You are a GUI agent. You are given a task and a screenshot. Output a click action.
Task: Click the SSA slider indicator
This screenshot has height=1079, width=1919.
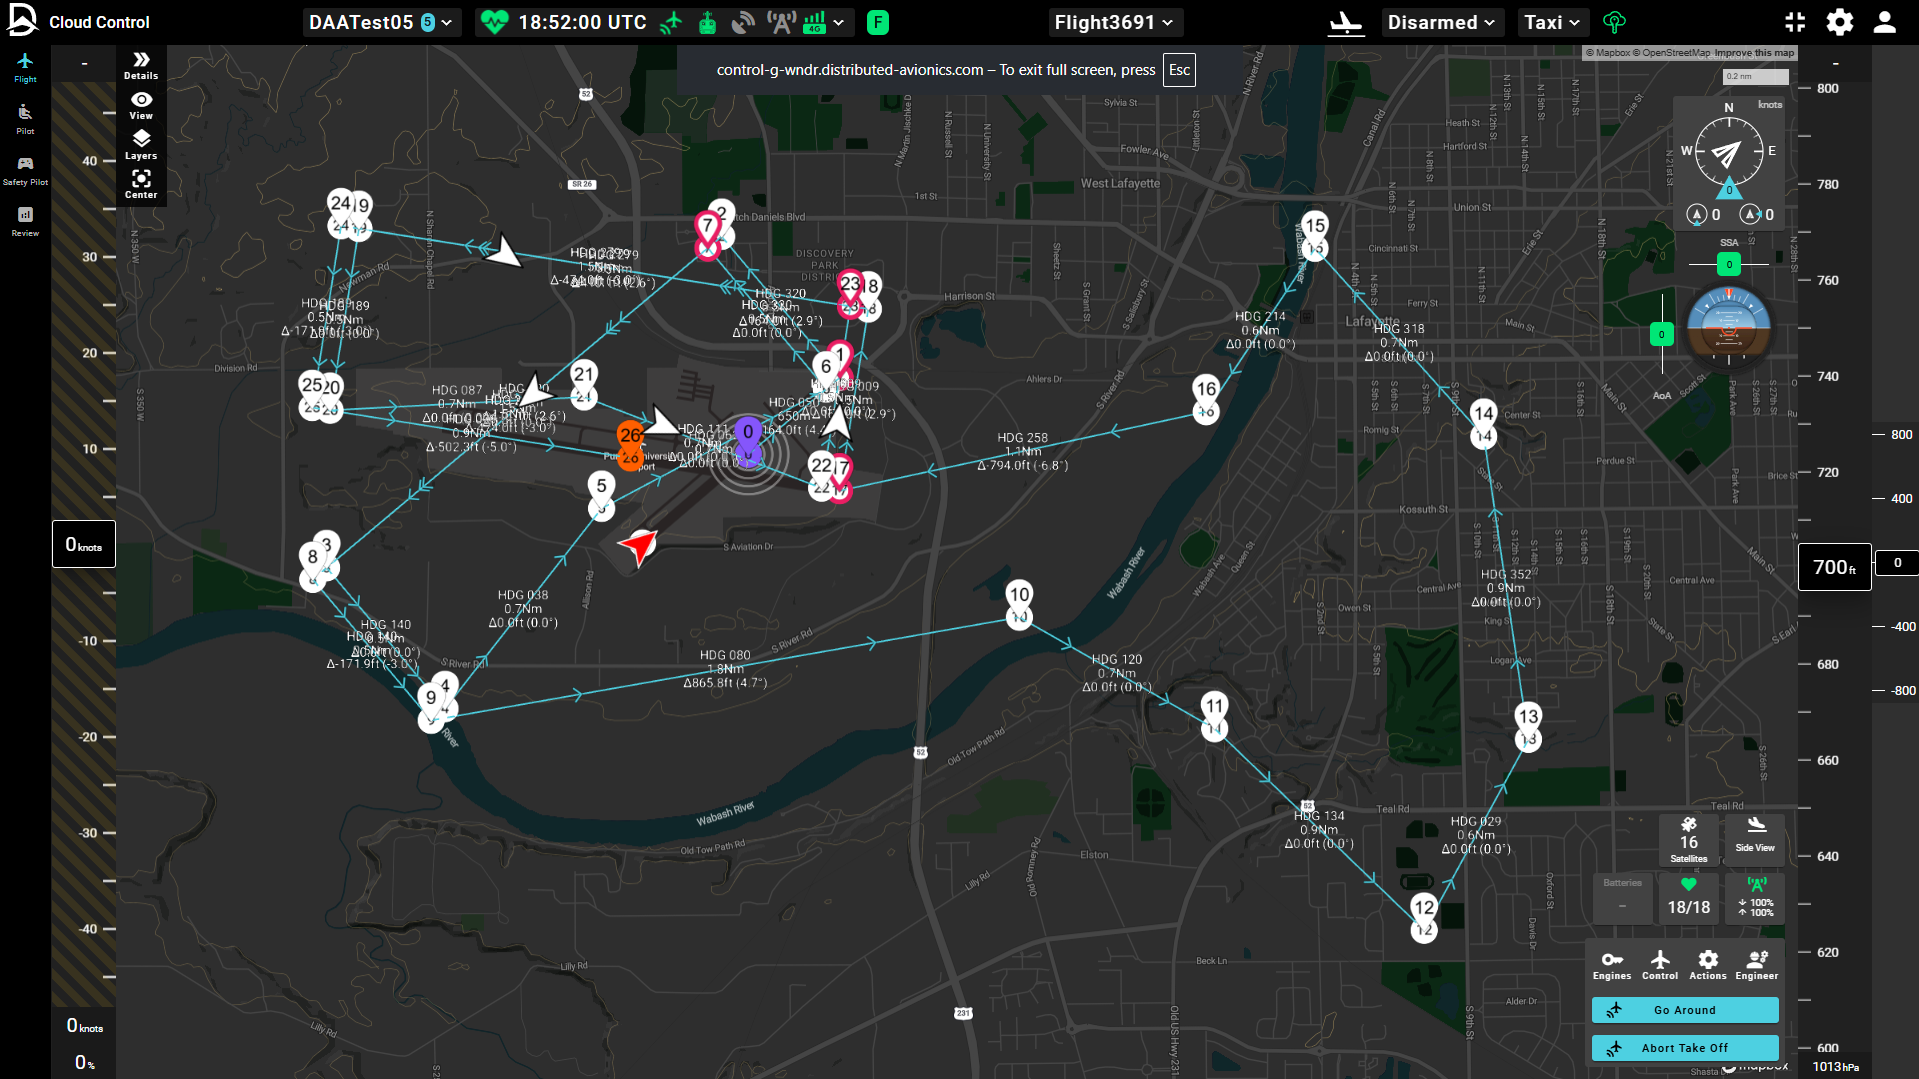click(1728, 264)
